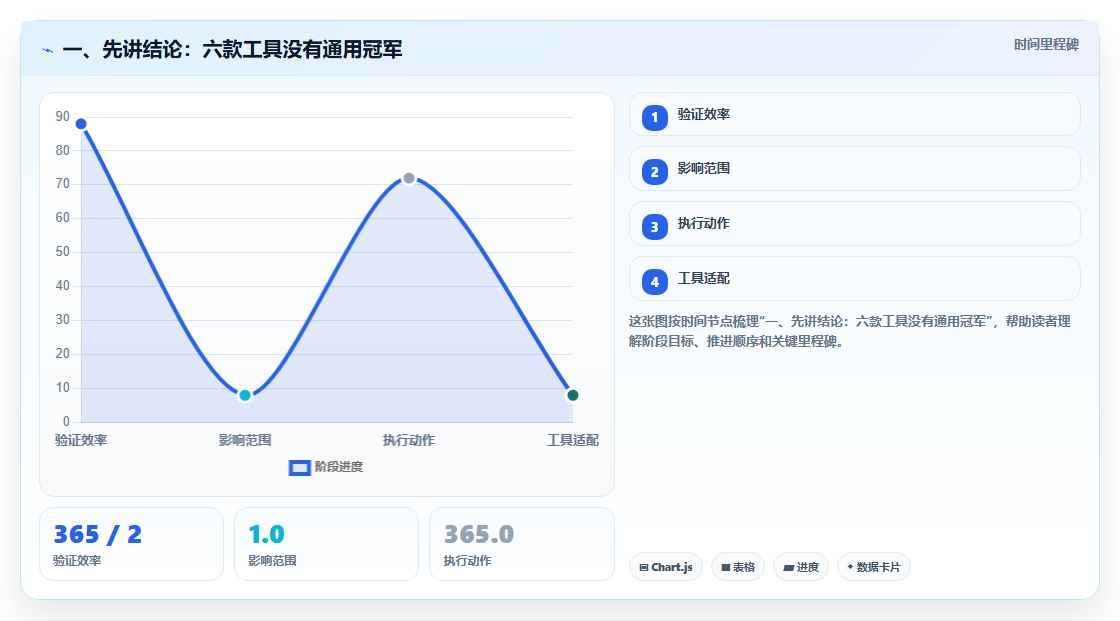Click the x-axis label 影响范围

pos(245,440)
